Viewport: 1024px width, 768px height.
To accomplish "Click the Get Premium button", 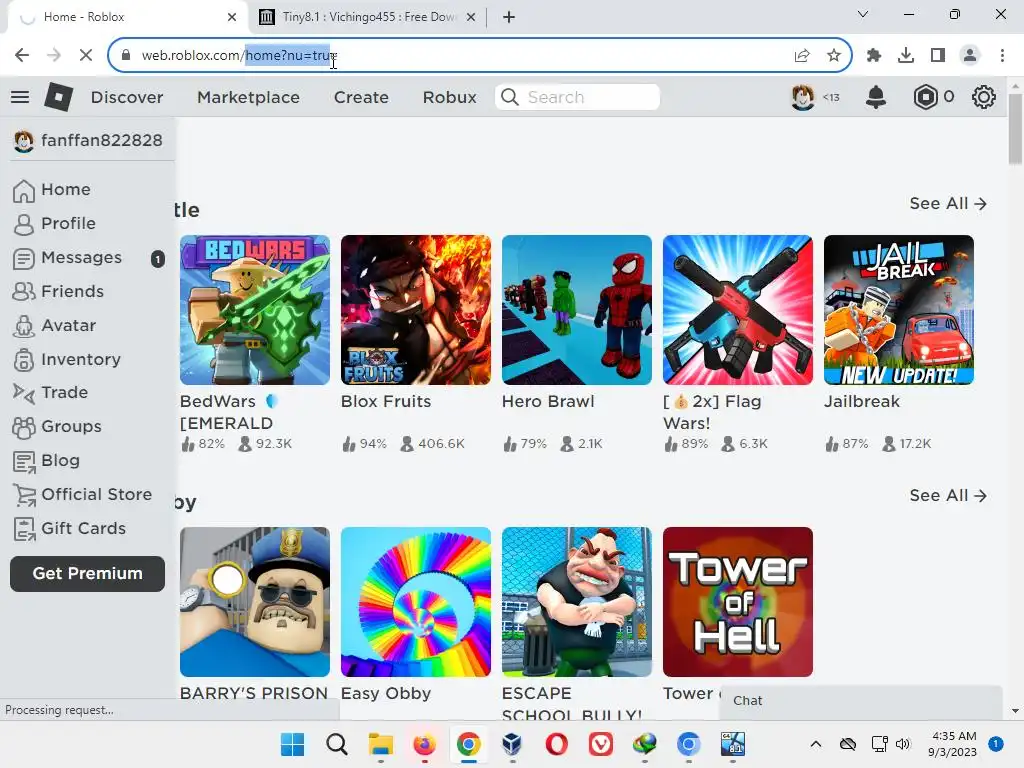I will 88,573.
